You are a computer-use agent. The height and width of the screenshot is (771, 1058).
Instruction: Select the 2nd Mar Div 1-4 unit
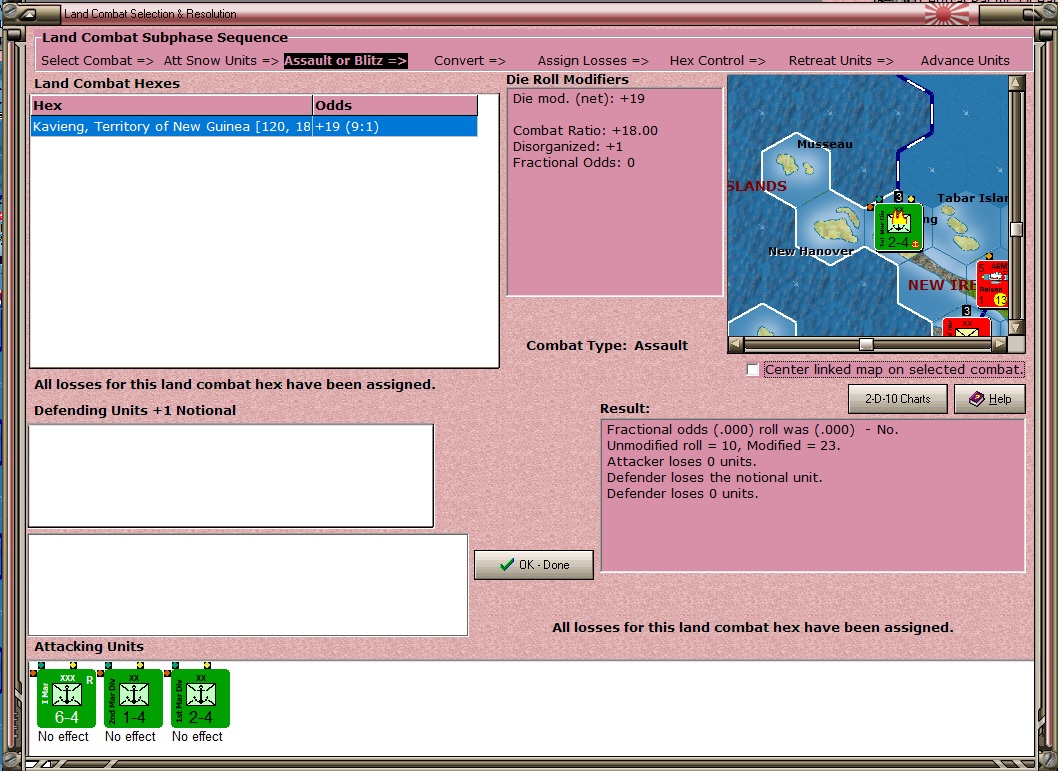coord(133,697)
